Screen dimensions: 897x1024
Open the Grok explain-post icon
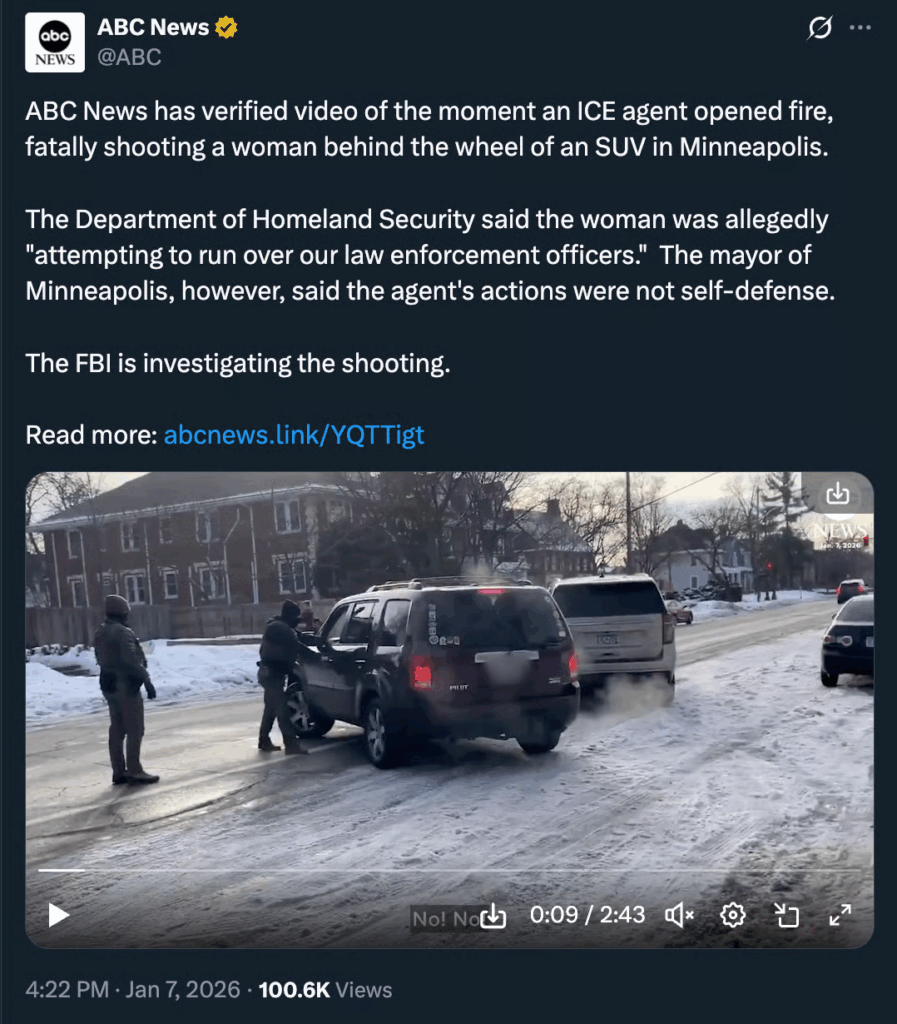[820, 28]
